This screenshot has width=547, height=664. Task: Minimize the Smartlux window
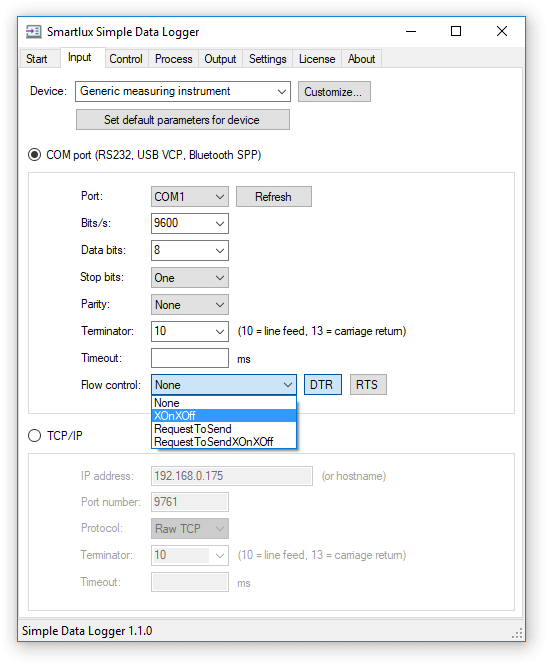411,31
